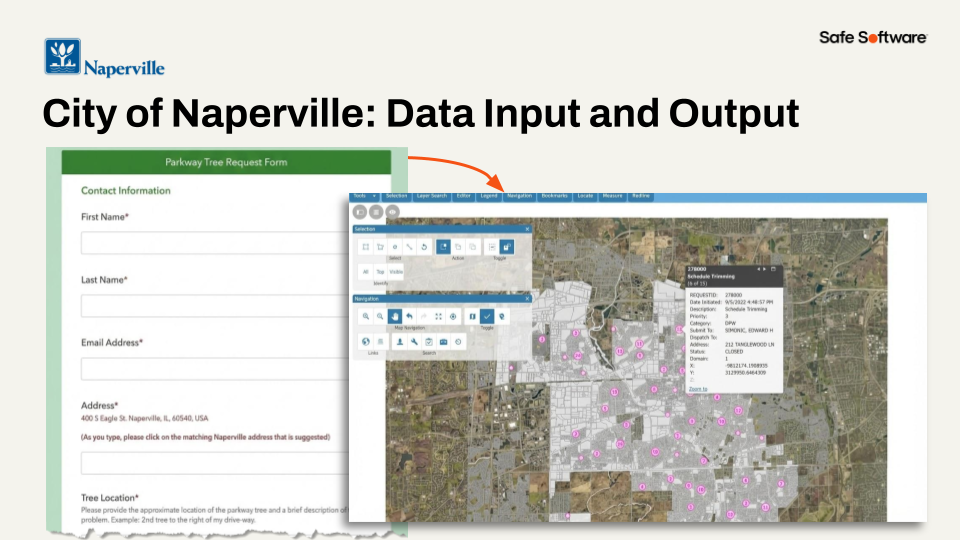
Task: Click the third Action icon in Selection panel
Action: tap(473, 247)
